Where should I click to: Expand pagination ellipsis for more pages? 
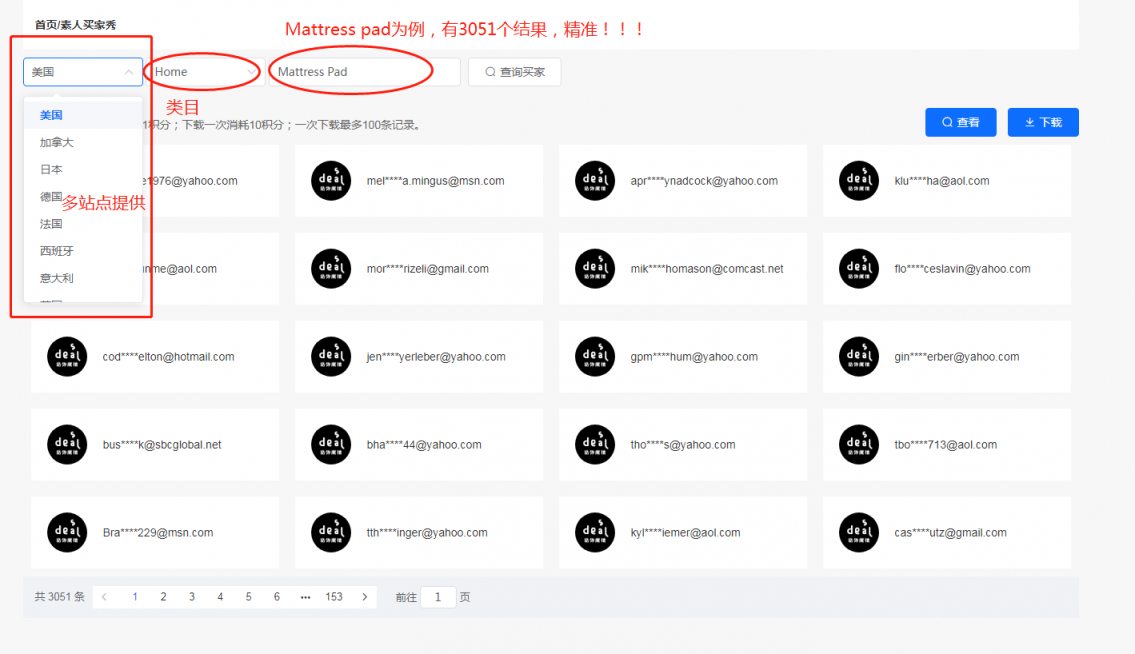[305, 597]
